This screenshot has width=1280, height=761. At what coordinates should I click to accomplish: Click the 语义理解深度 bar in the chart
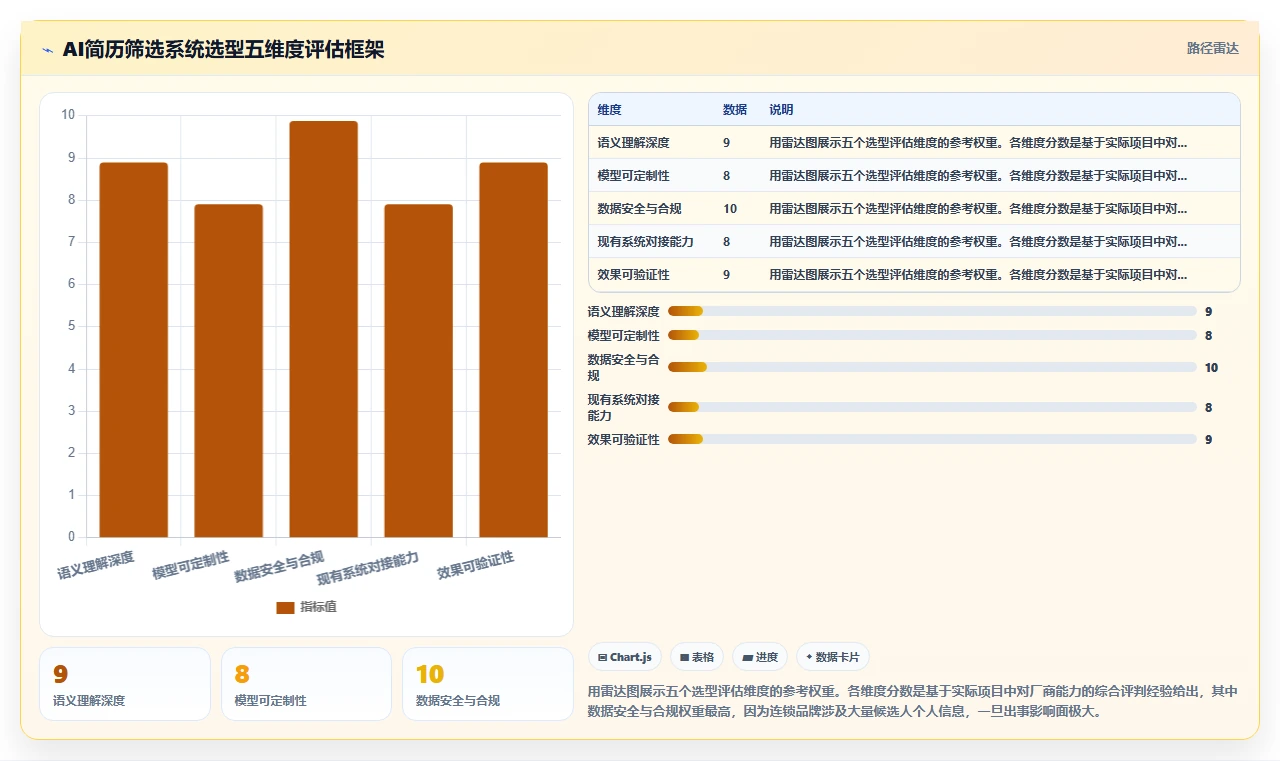(133, 350)
